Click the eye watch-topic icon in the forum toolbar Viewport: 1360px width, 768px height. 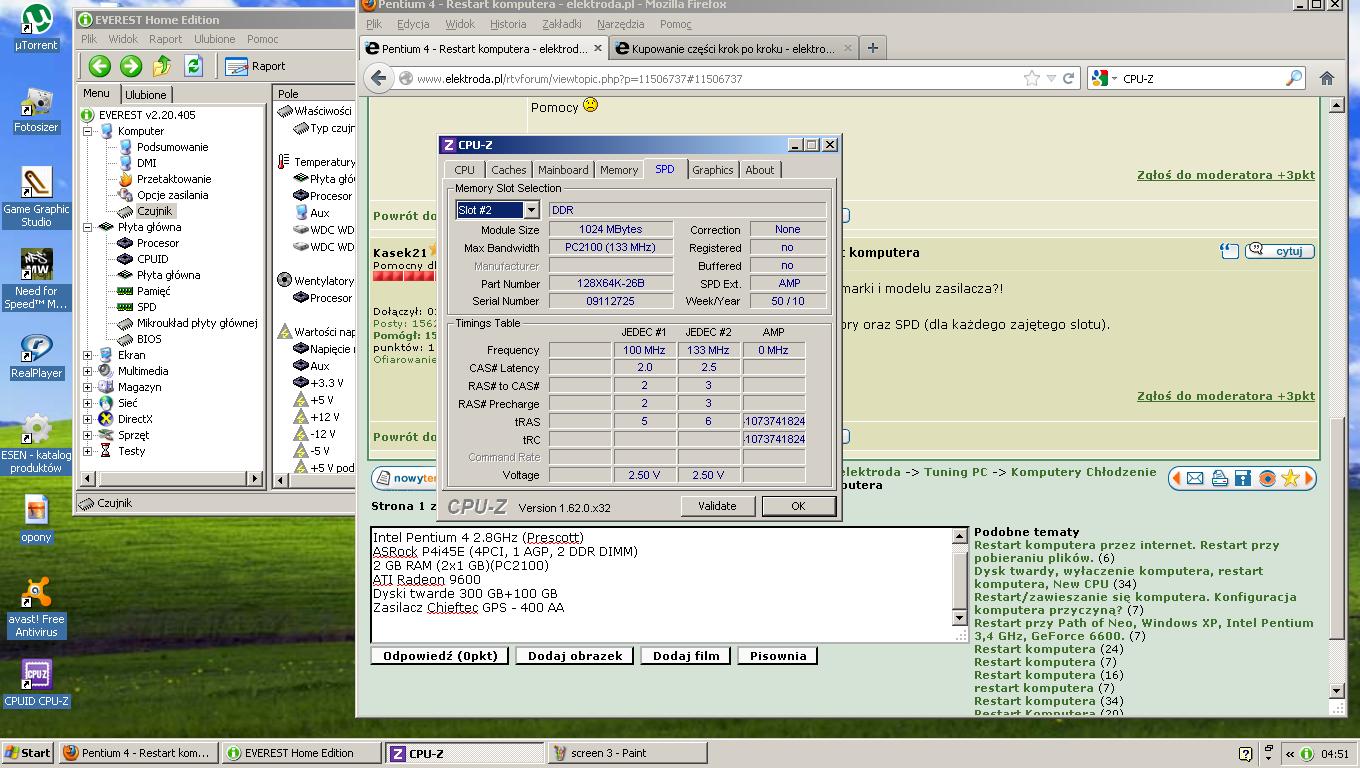(1267, 478)
